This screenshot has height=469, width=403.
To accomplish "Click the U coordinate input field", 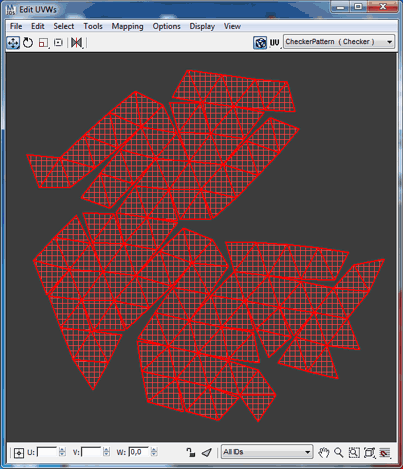I will pos(47,452).
